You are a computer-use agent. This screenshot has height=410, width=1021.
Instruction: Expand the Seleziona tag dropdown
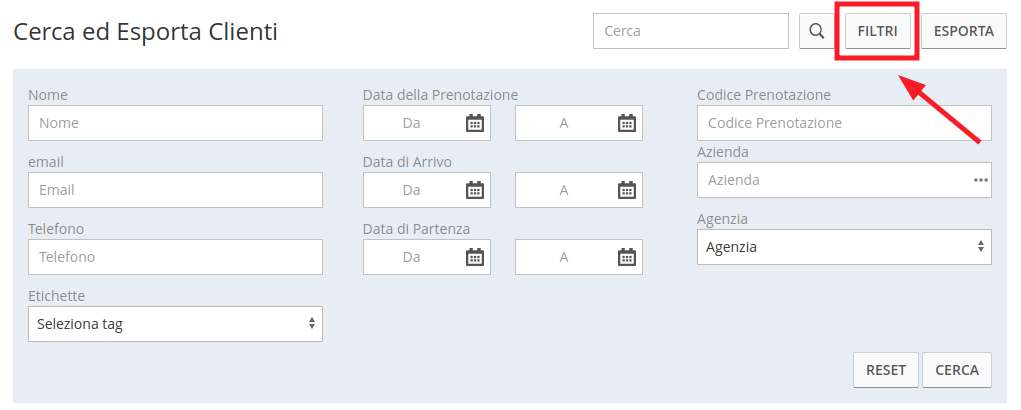(175, 324)
